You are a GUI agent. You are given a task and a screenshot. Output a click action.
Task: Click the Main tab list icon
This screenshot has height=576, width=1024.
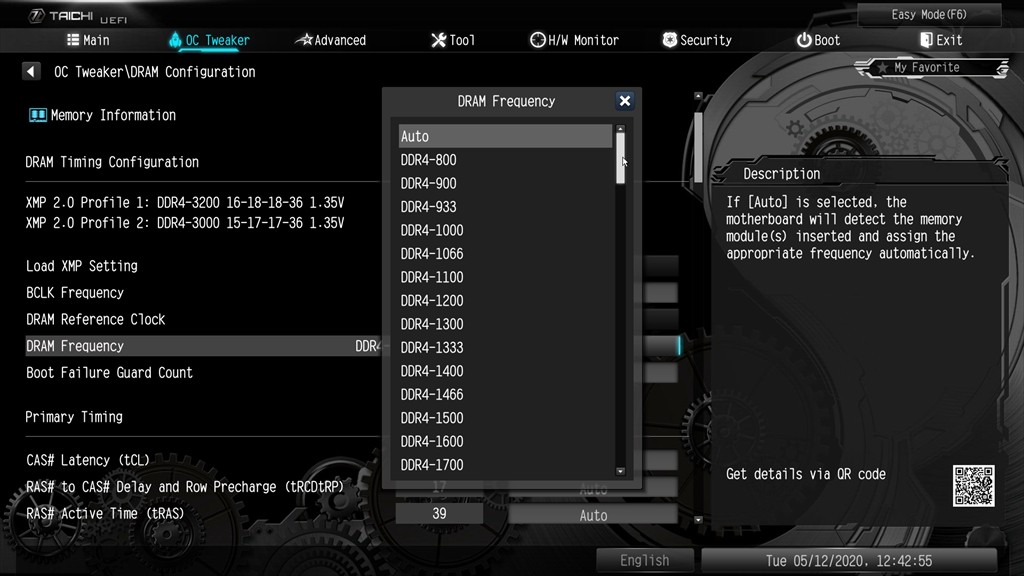click(72, 40)
